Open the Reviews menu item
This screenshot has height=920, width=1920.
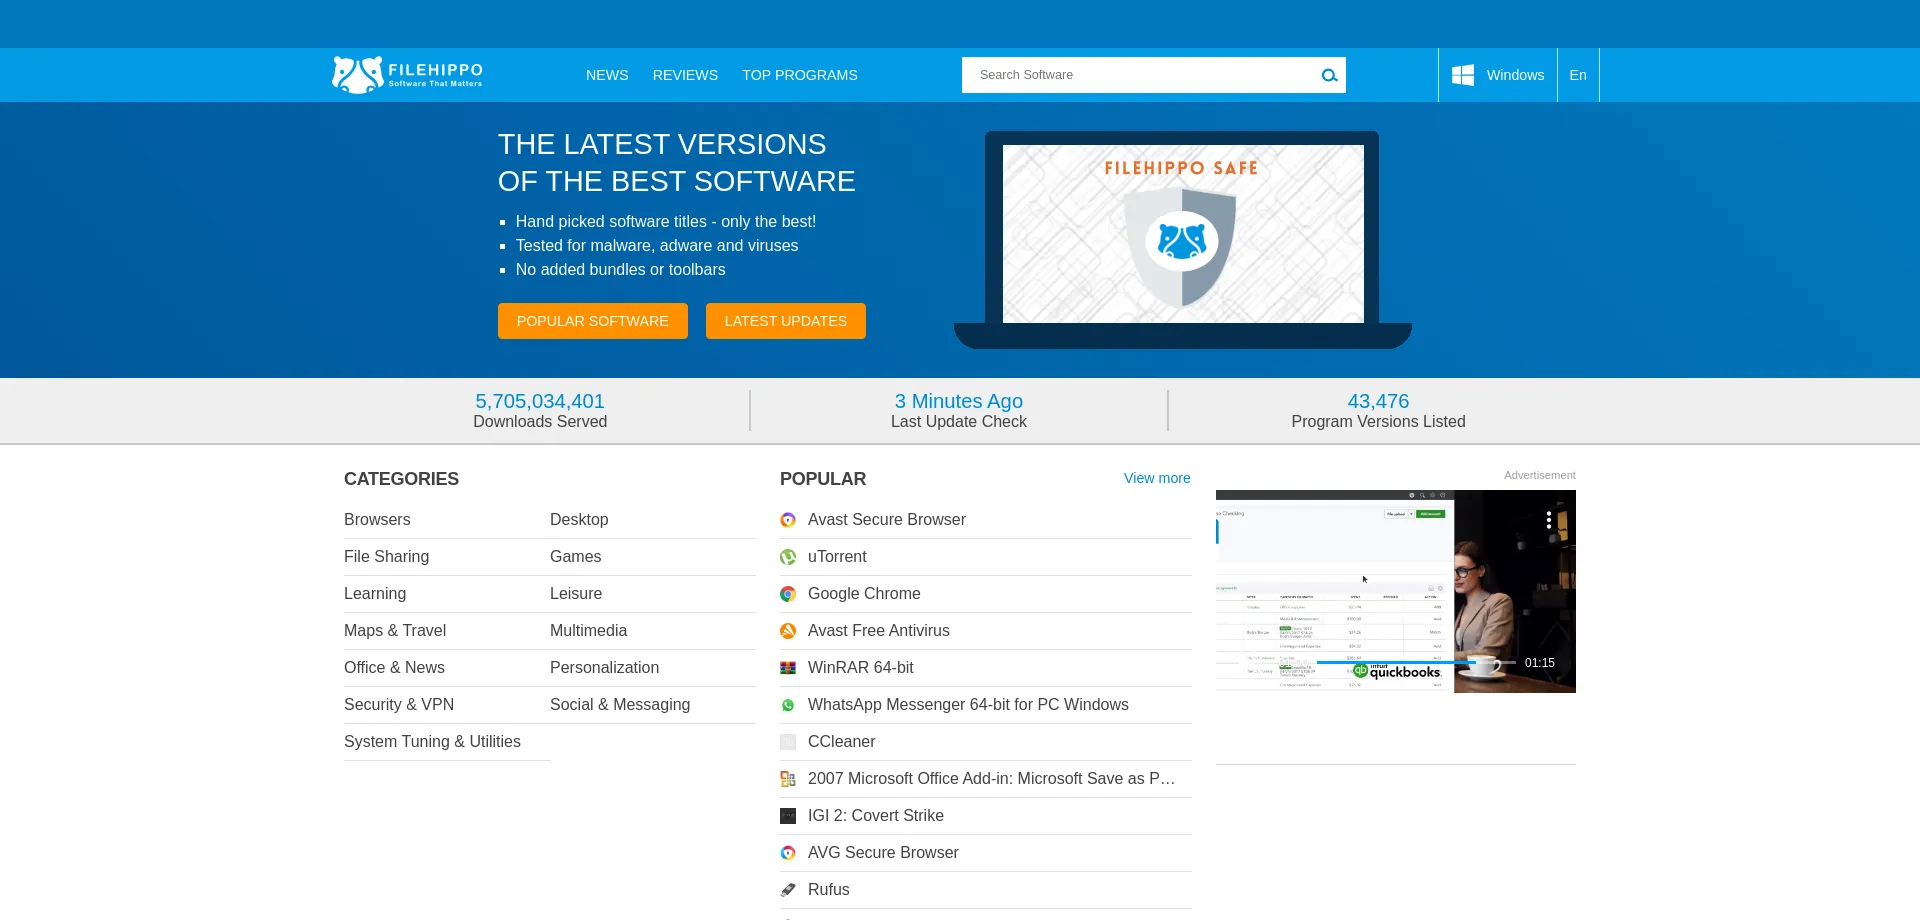685,75
